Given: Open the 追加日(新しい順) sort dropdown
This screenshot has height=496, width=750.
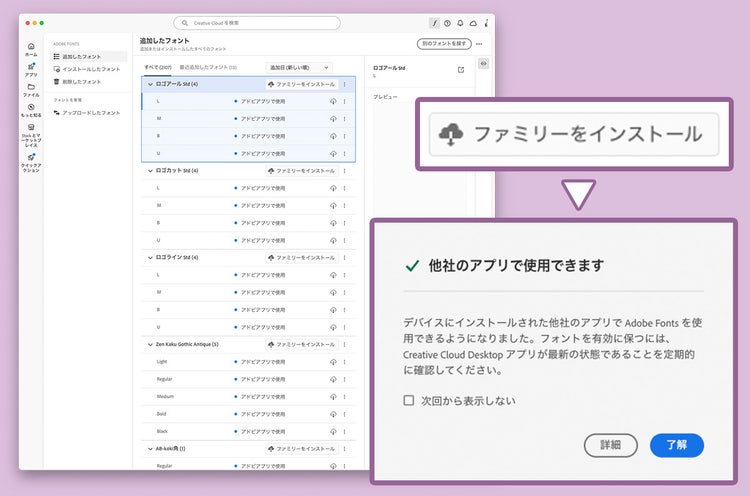Looking at the screenshot, I should (x=299, y=67).
